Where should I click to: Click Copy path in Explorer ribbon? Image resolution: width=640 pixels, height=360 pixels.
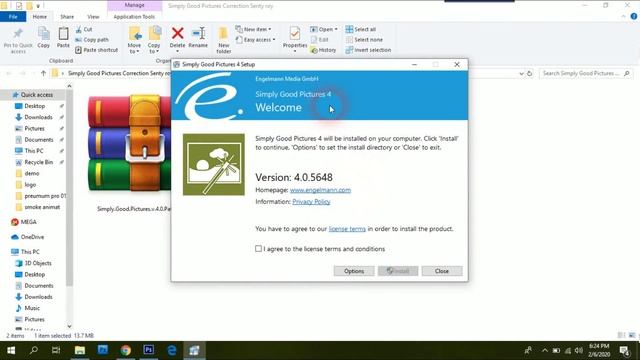[x=92, y=40]
